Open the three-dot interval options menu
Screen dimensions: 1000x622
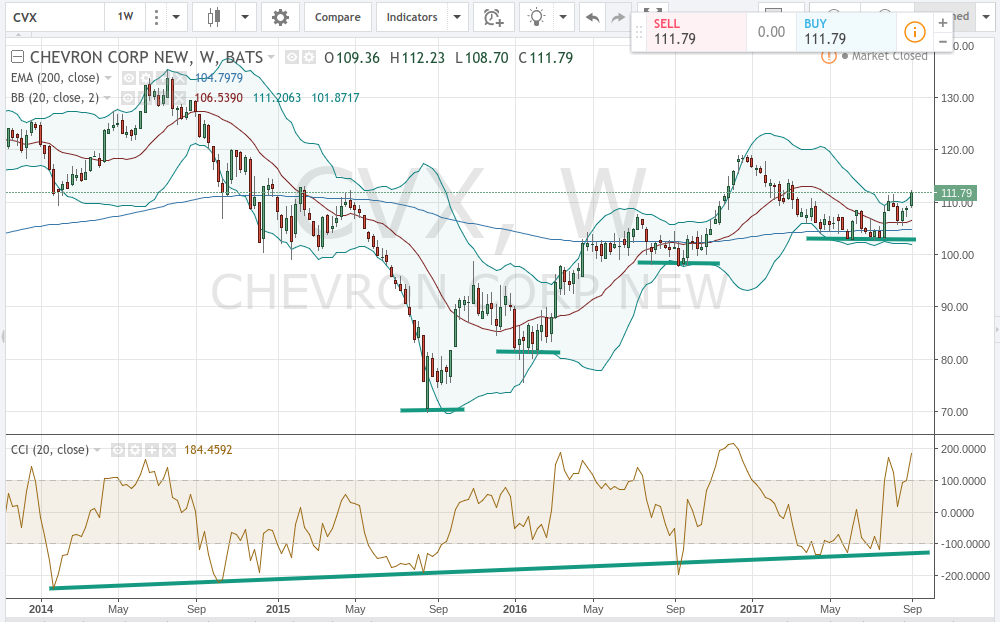pyautogui.click(x=156, y=17)
